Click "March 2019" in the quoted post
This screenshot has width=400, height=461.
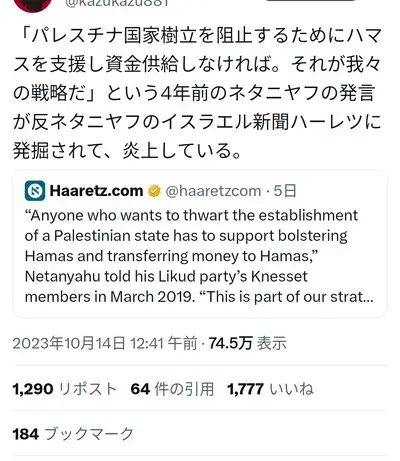(x=152, y=297)
